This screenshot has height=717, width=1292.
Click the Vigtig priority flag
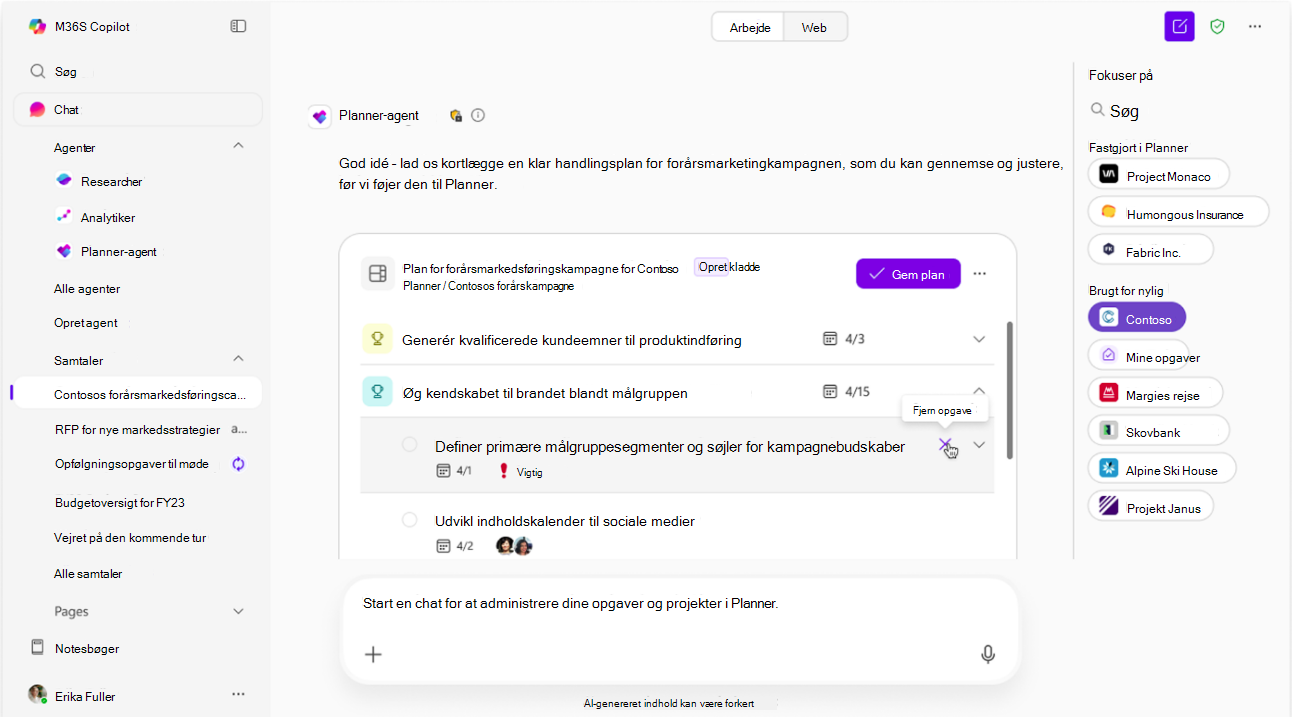coord(520,471)
